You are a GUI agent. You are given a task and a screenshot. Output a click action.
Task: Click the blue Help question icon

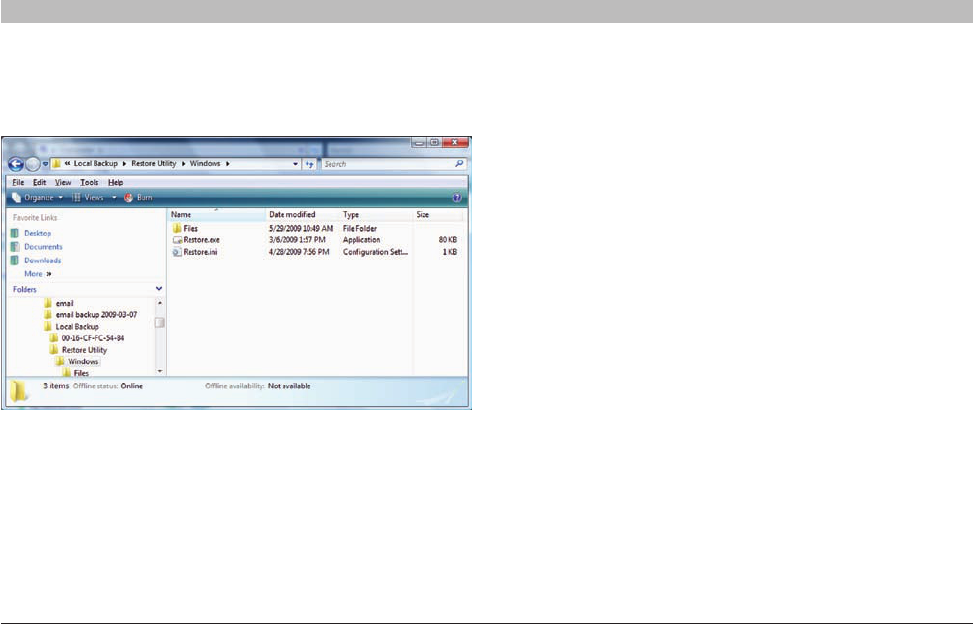pos(457,197)
